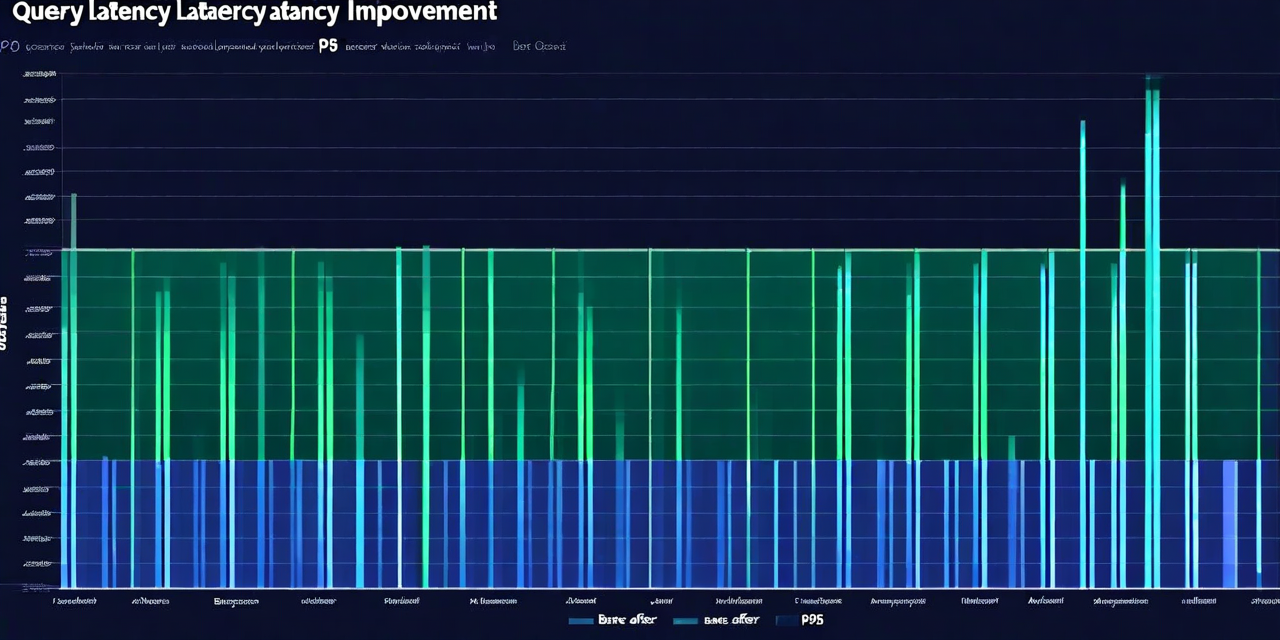This screenshot has width=1280, height=640.
Task: Click the teal swatch of second legend entry
Action: [685, 620]
